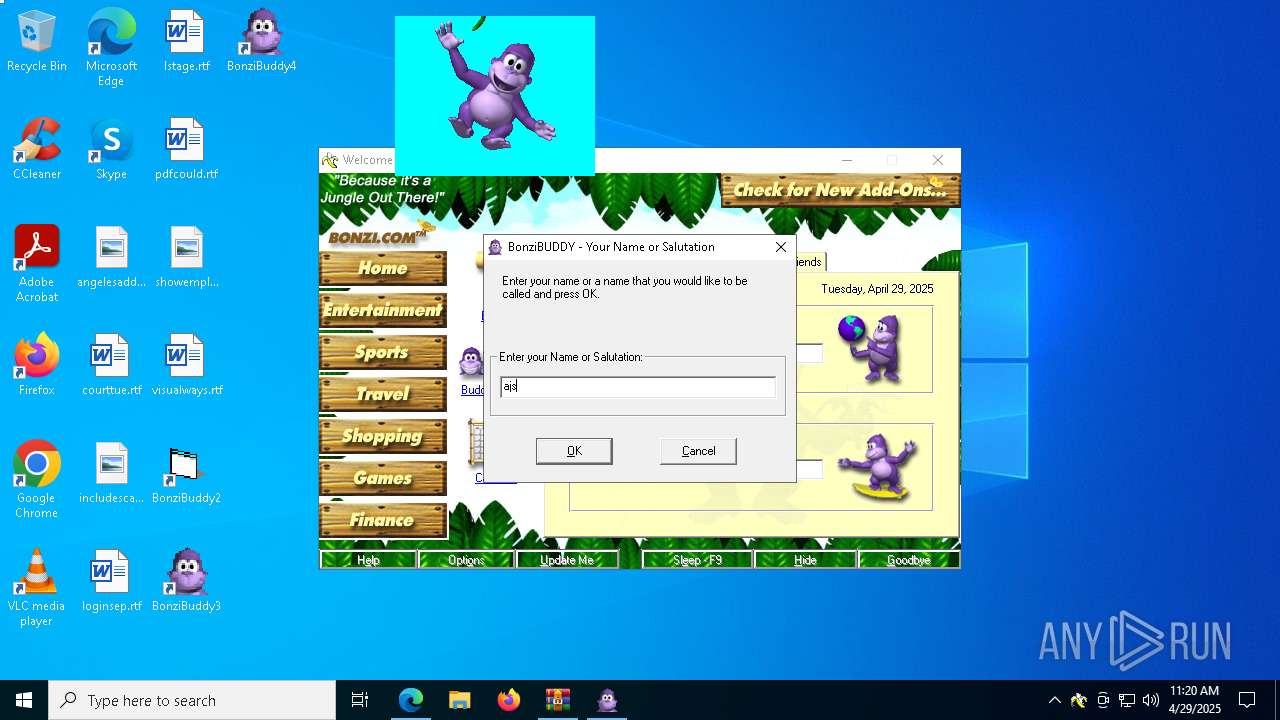The image size is (1280, 720).
Task: Show hidden tray icons chevron
Action: pos(1054,700)
